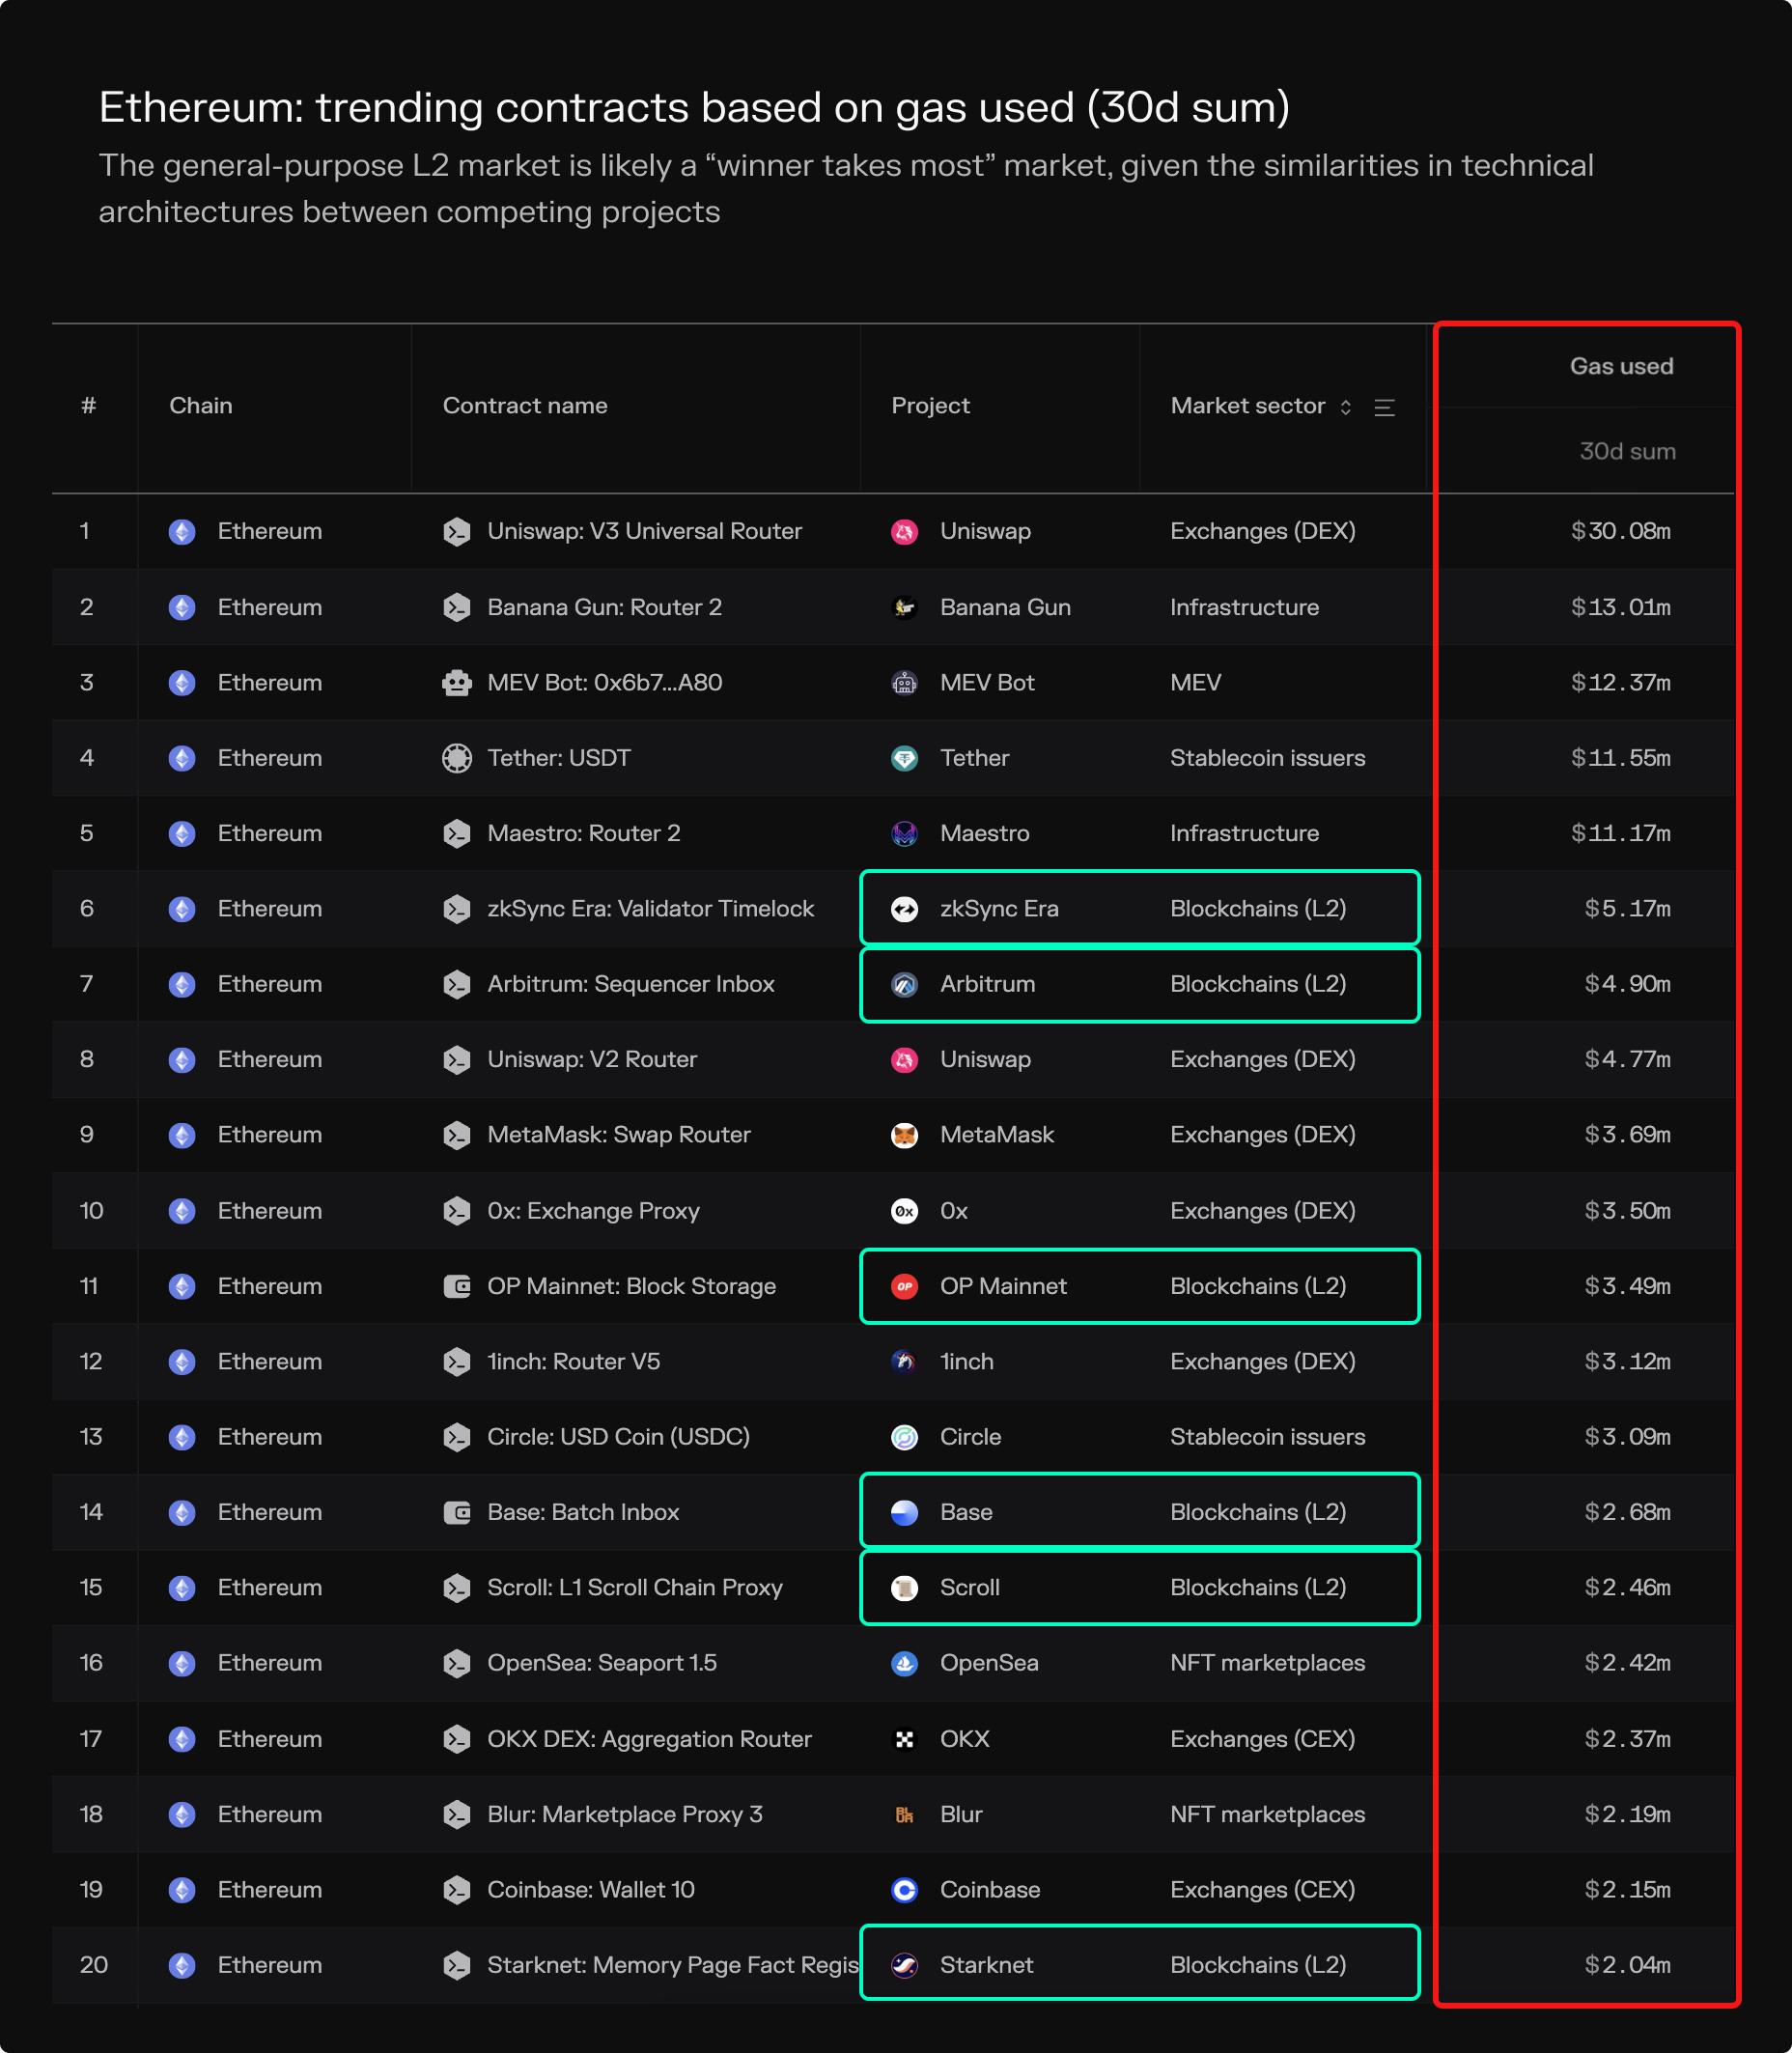Click the MEV Bot project robot icon
1792x2053 pixels.
(904, 683)
